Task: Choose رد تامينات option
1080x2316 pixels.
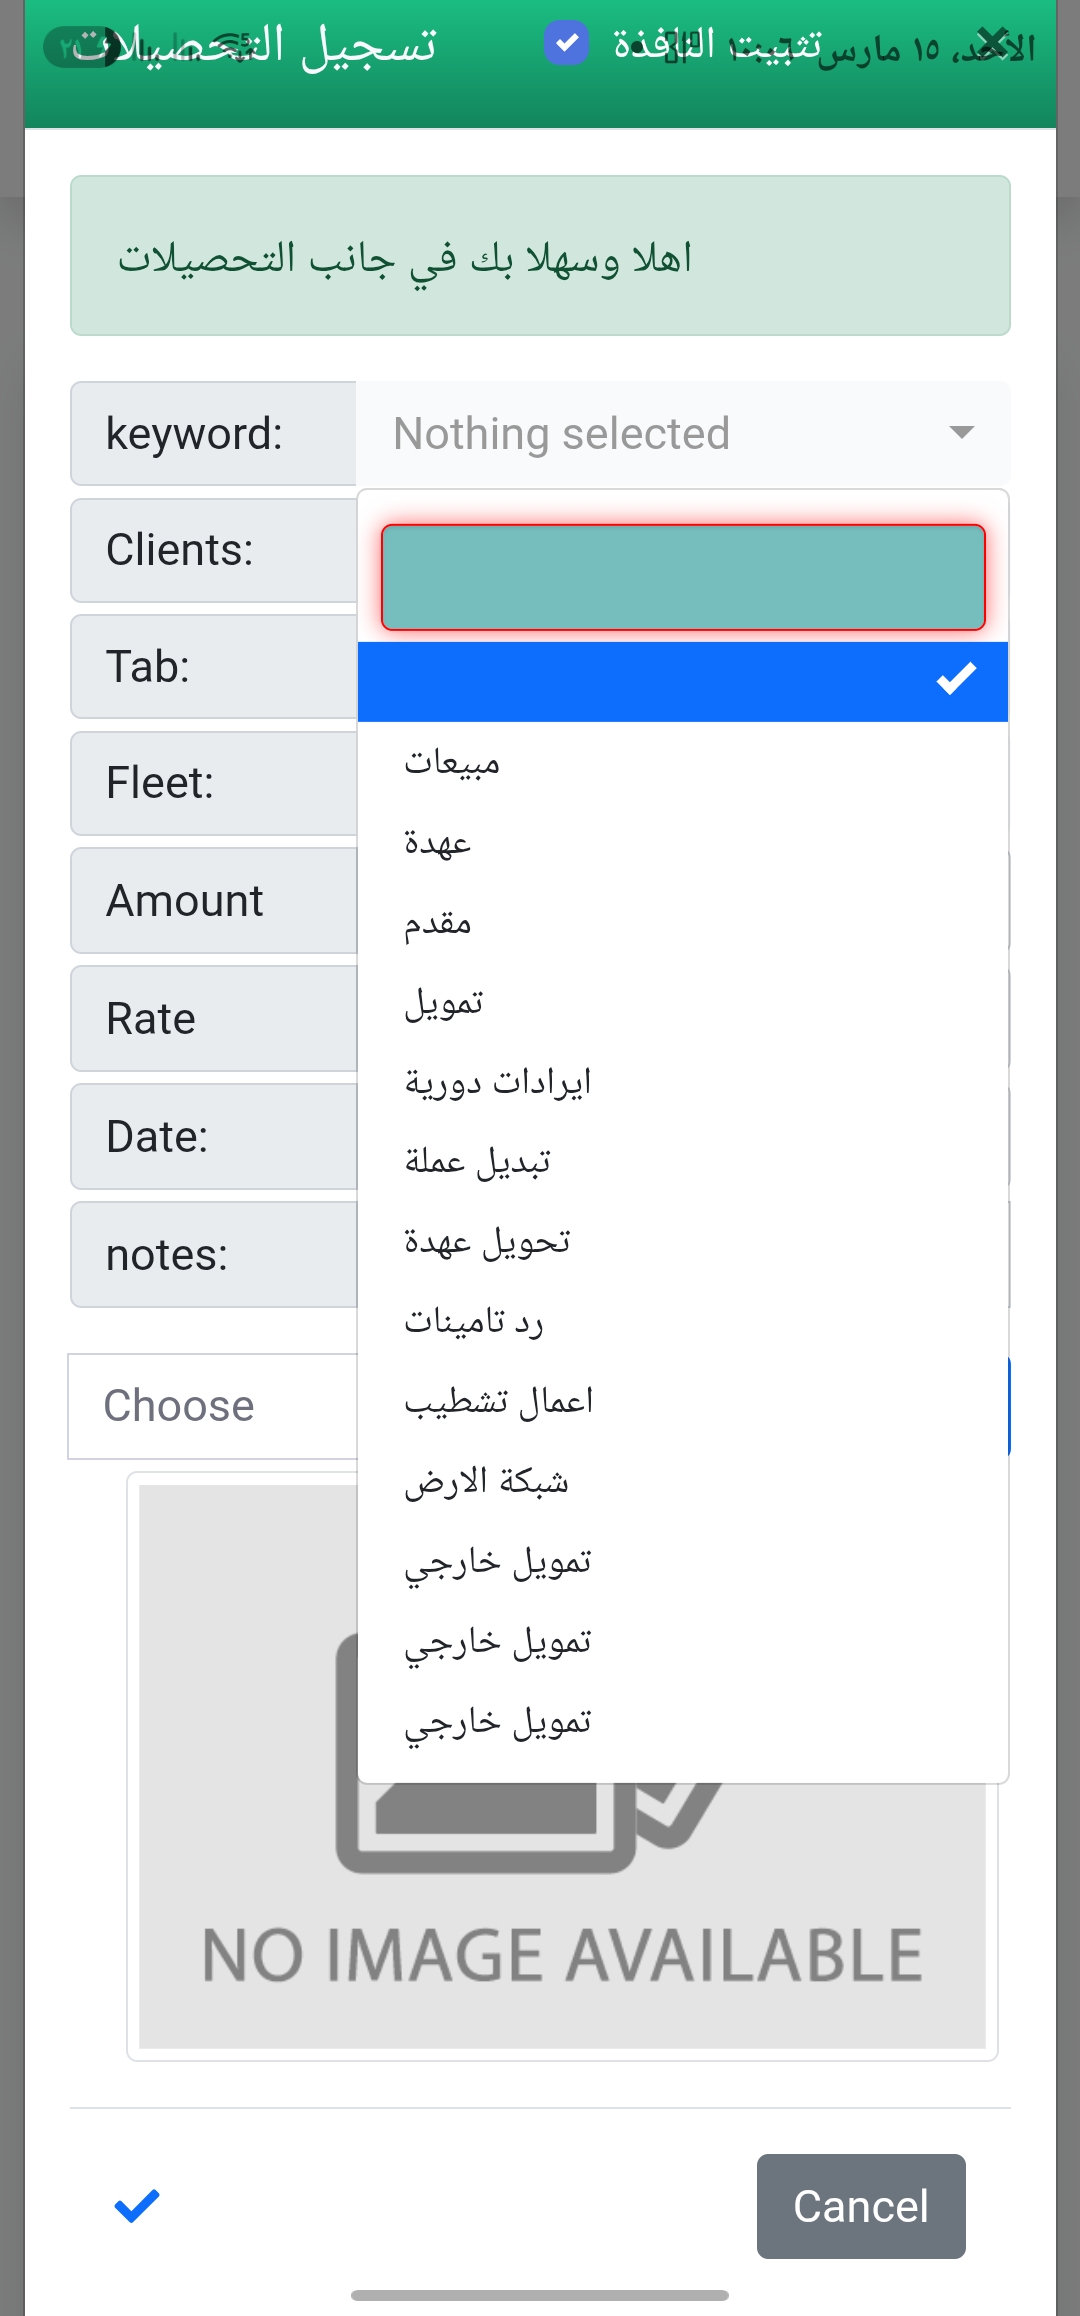Action: (x=474, y=1322)
